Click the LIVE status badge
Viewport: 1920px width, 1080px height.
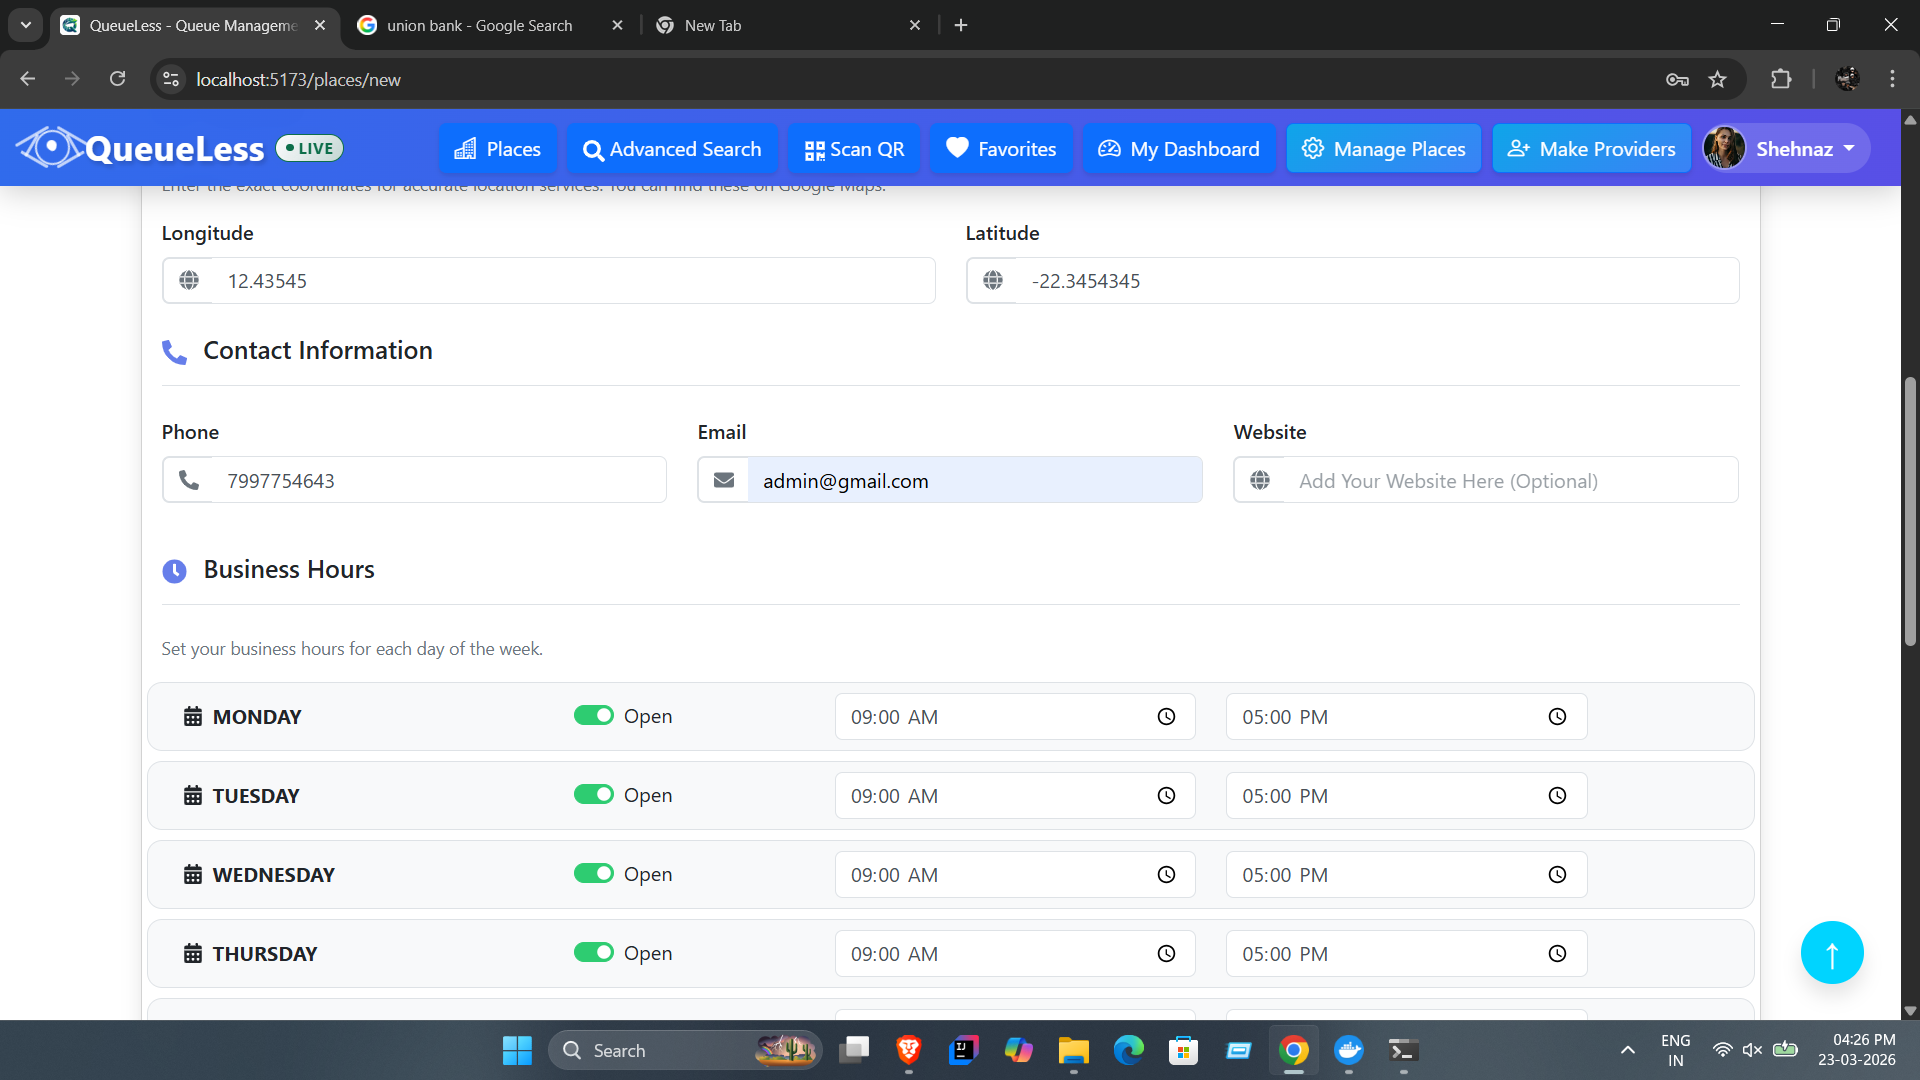(309, 148)
